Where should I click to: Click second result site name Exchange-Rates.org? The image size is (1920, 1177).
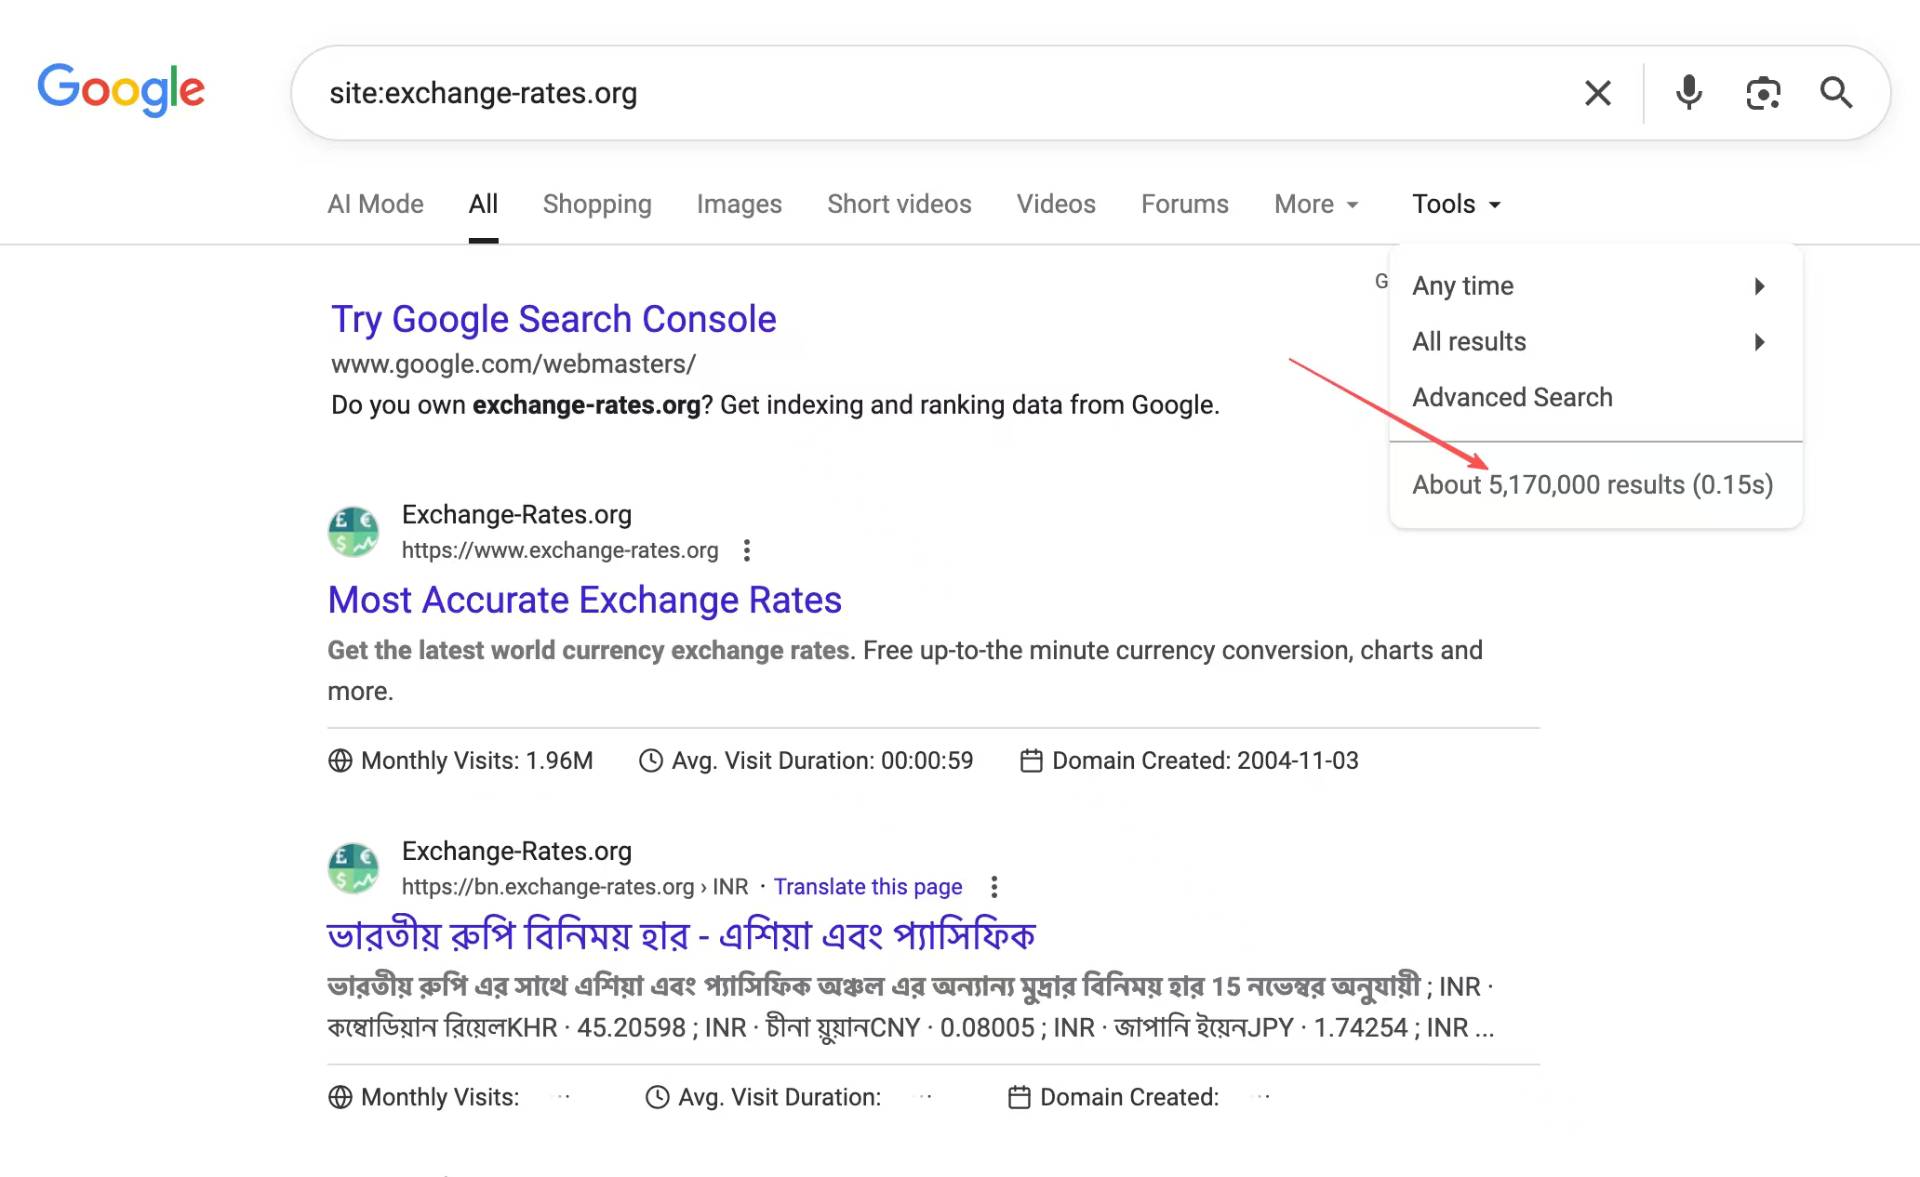517,852
